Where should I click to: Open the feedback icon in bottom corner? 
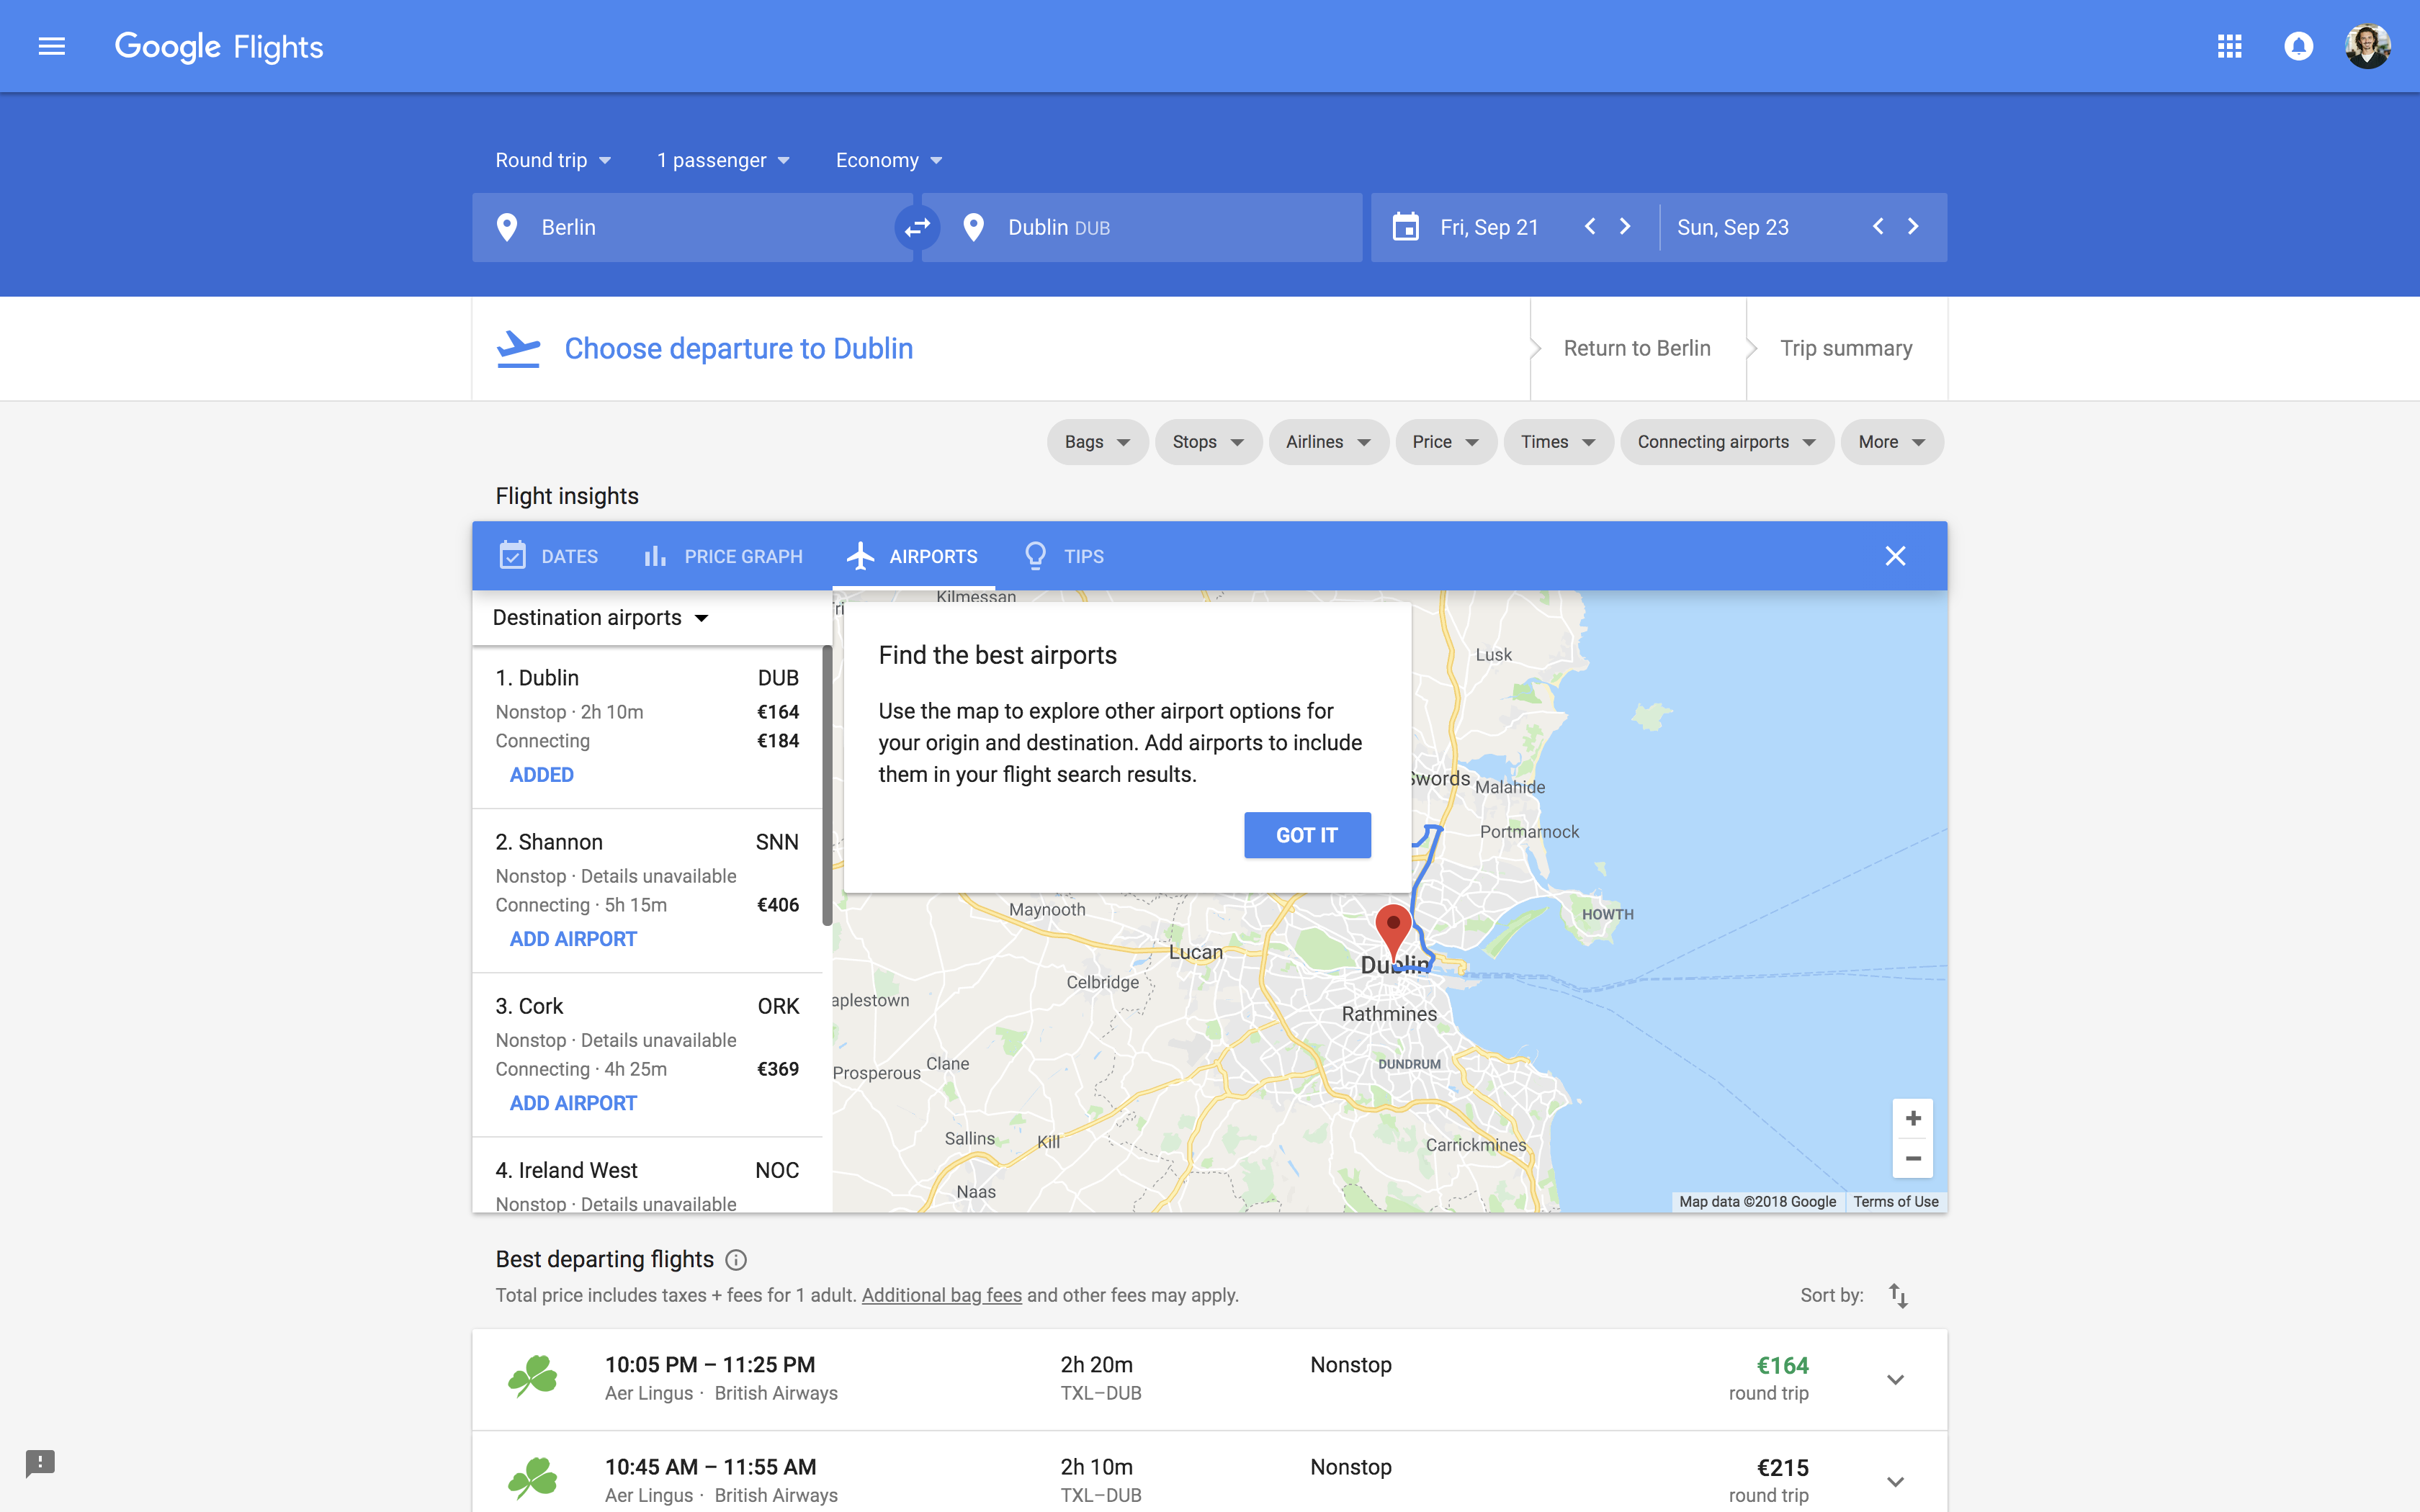tap(40, 1463)
